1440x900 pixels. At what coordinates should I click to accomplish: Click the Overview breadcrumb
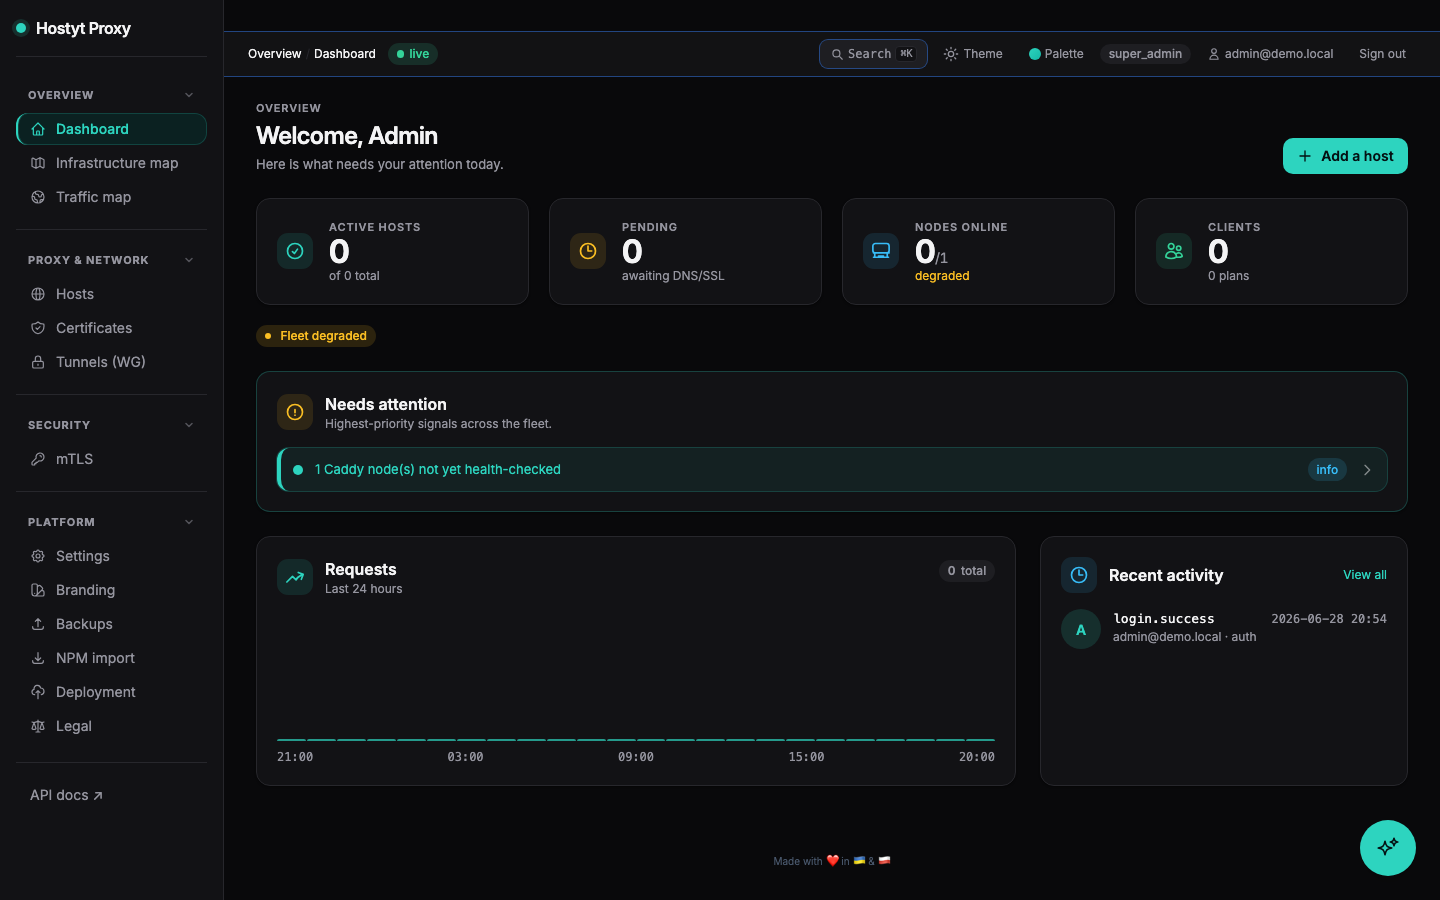click(x=274, y=54)
